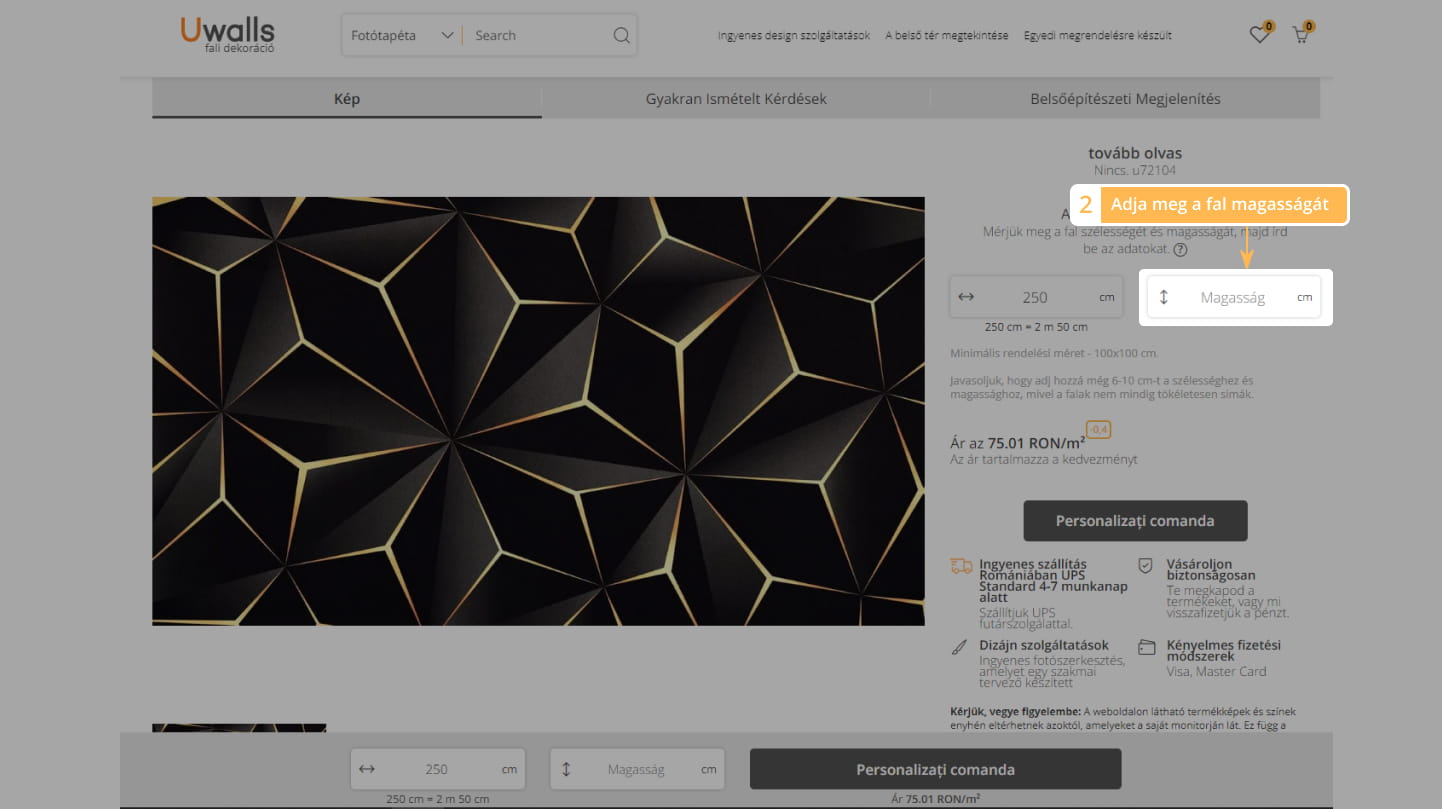Click the help question mark icon
Image resolution: width=1442 pixels, height=809 pixels.
[x=1181, y=250]
